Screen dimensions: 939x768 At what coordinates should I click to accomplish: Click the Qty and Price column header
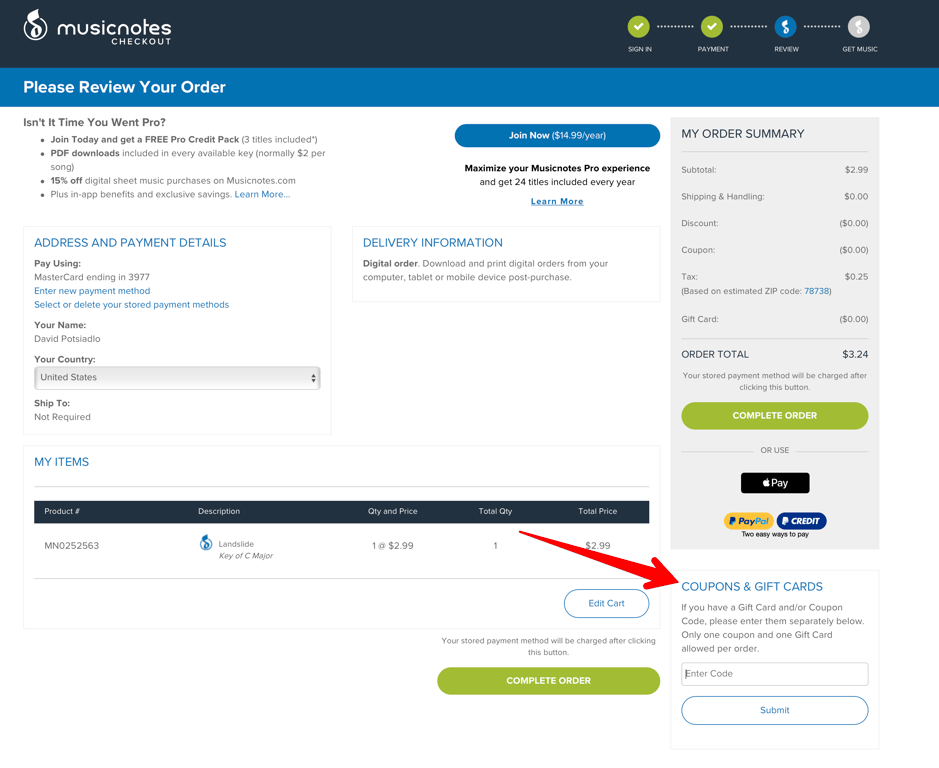(392, 511)
